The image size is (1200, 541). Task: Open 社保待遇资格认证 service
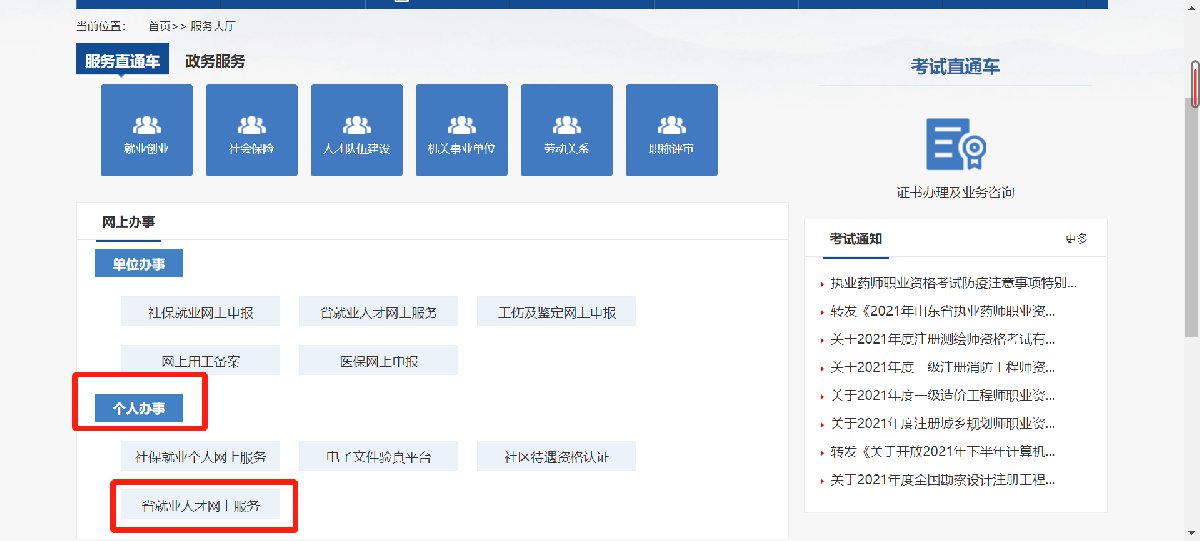[x=556, y=457]
